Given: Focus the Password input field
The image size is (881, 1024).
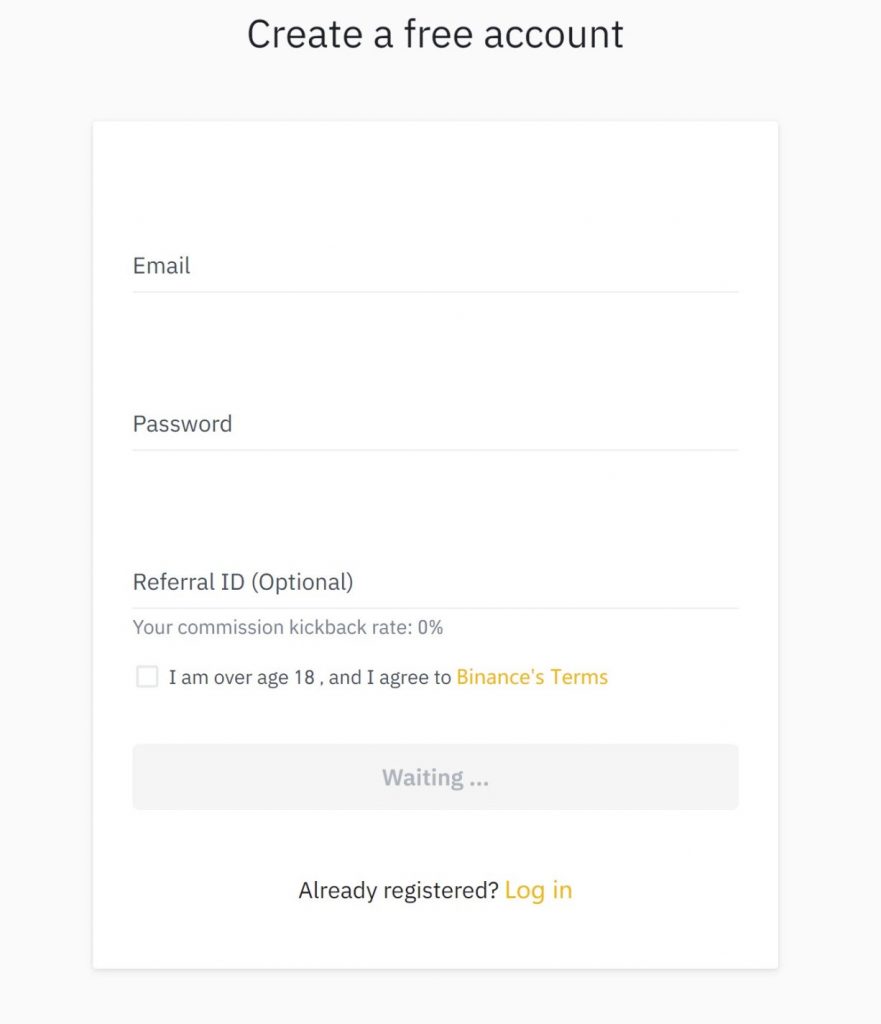Looking at the screenshot, I should [435, 424].
